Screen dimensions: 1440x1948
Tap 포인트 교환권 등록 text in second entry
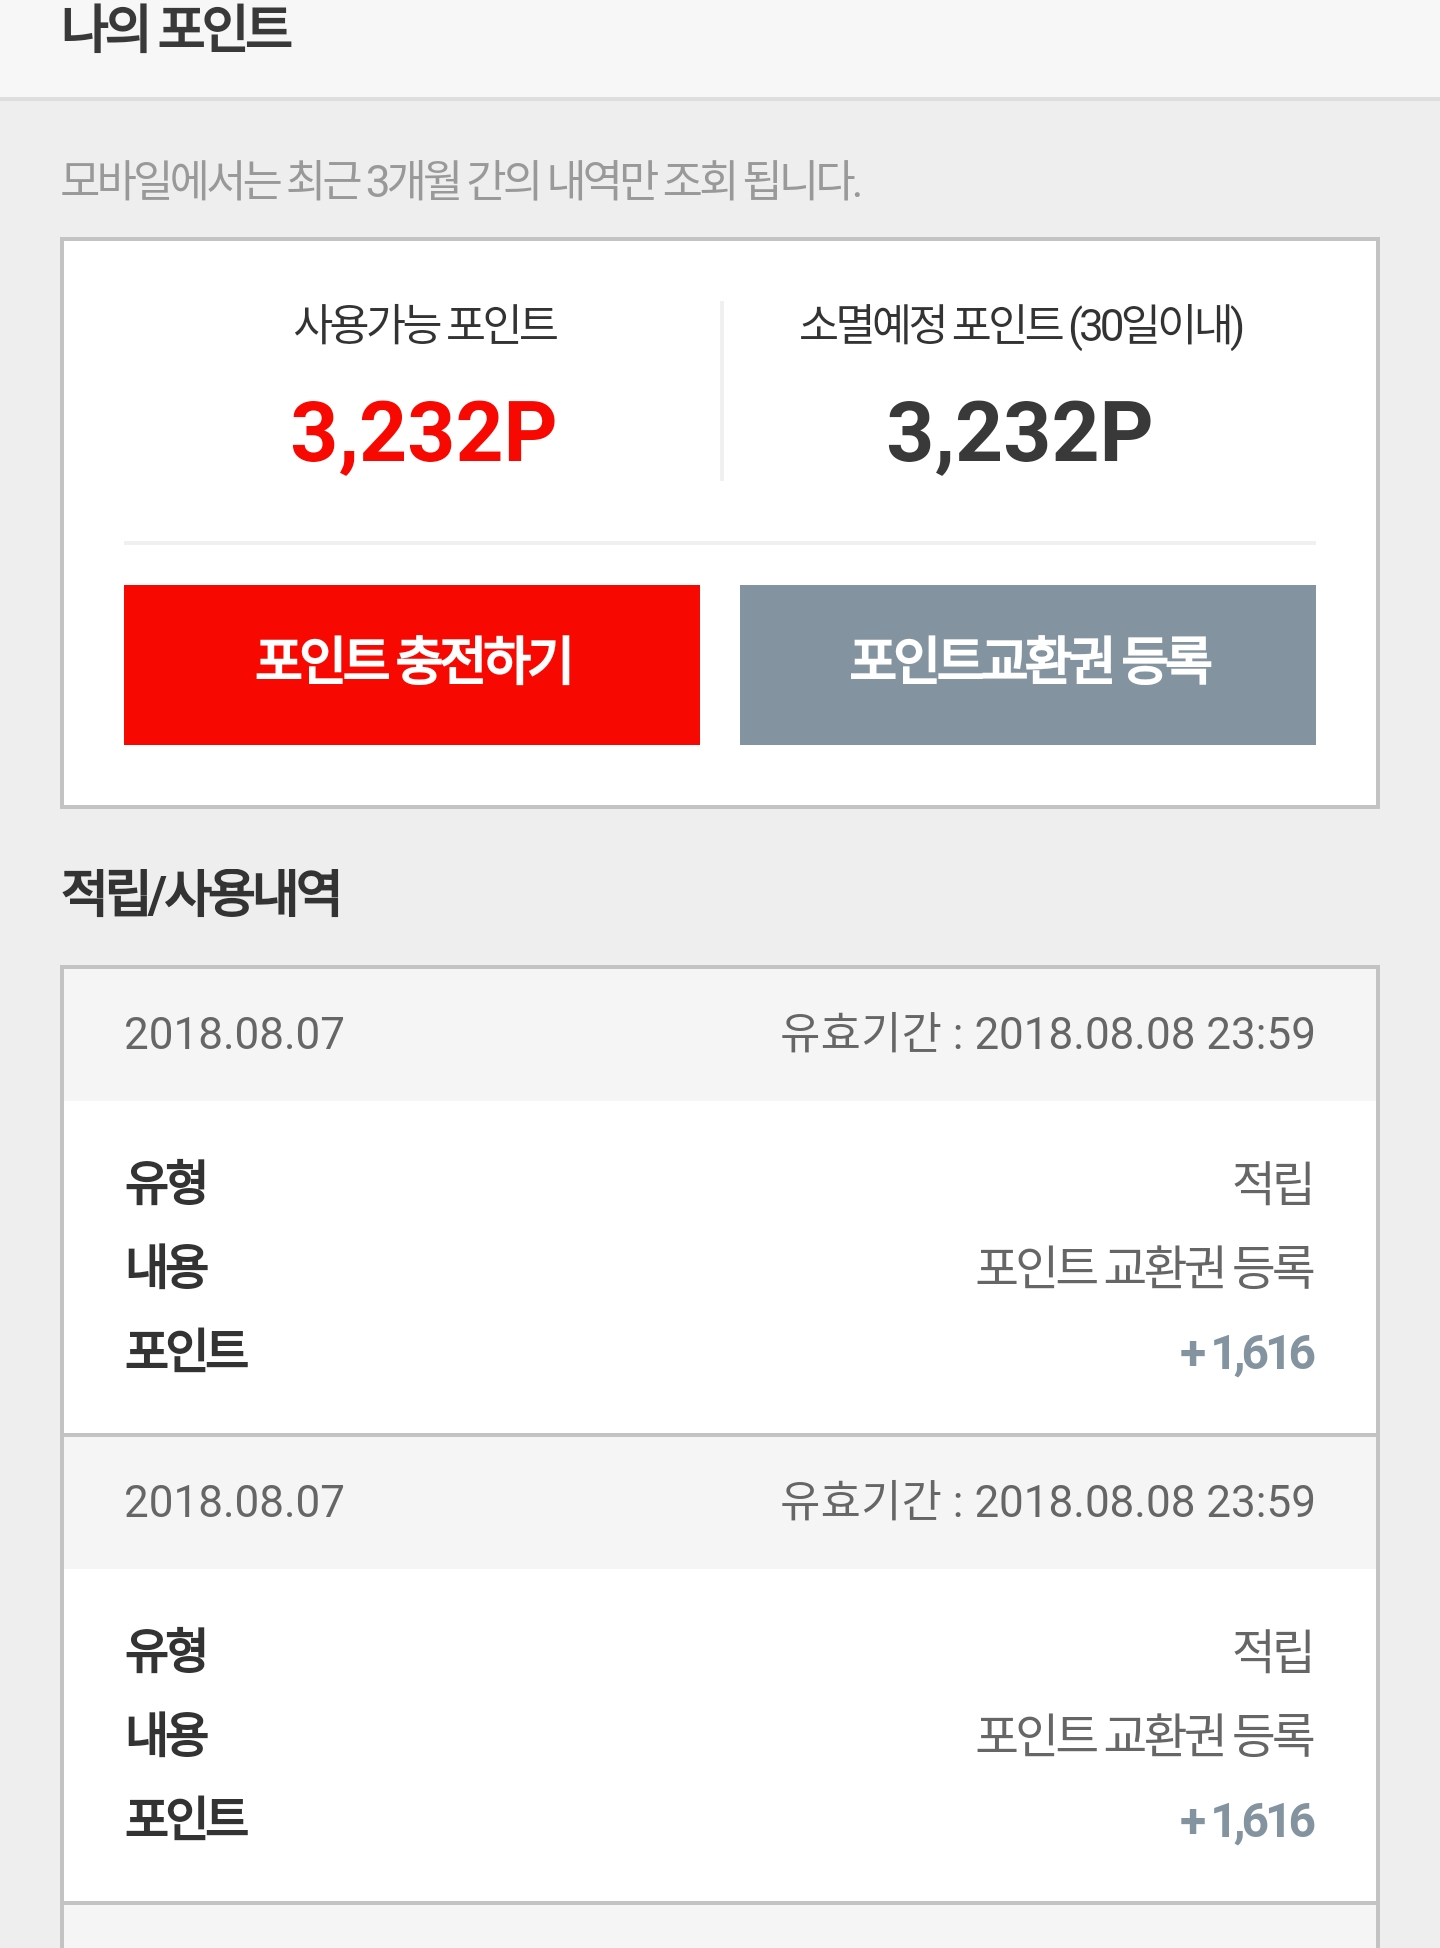(1145, 1735)
